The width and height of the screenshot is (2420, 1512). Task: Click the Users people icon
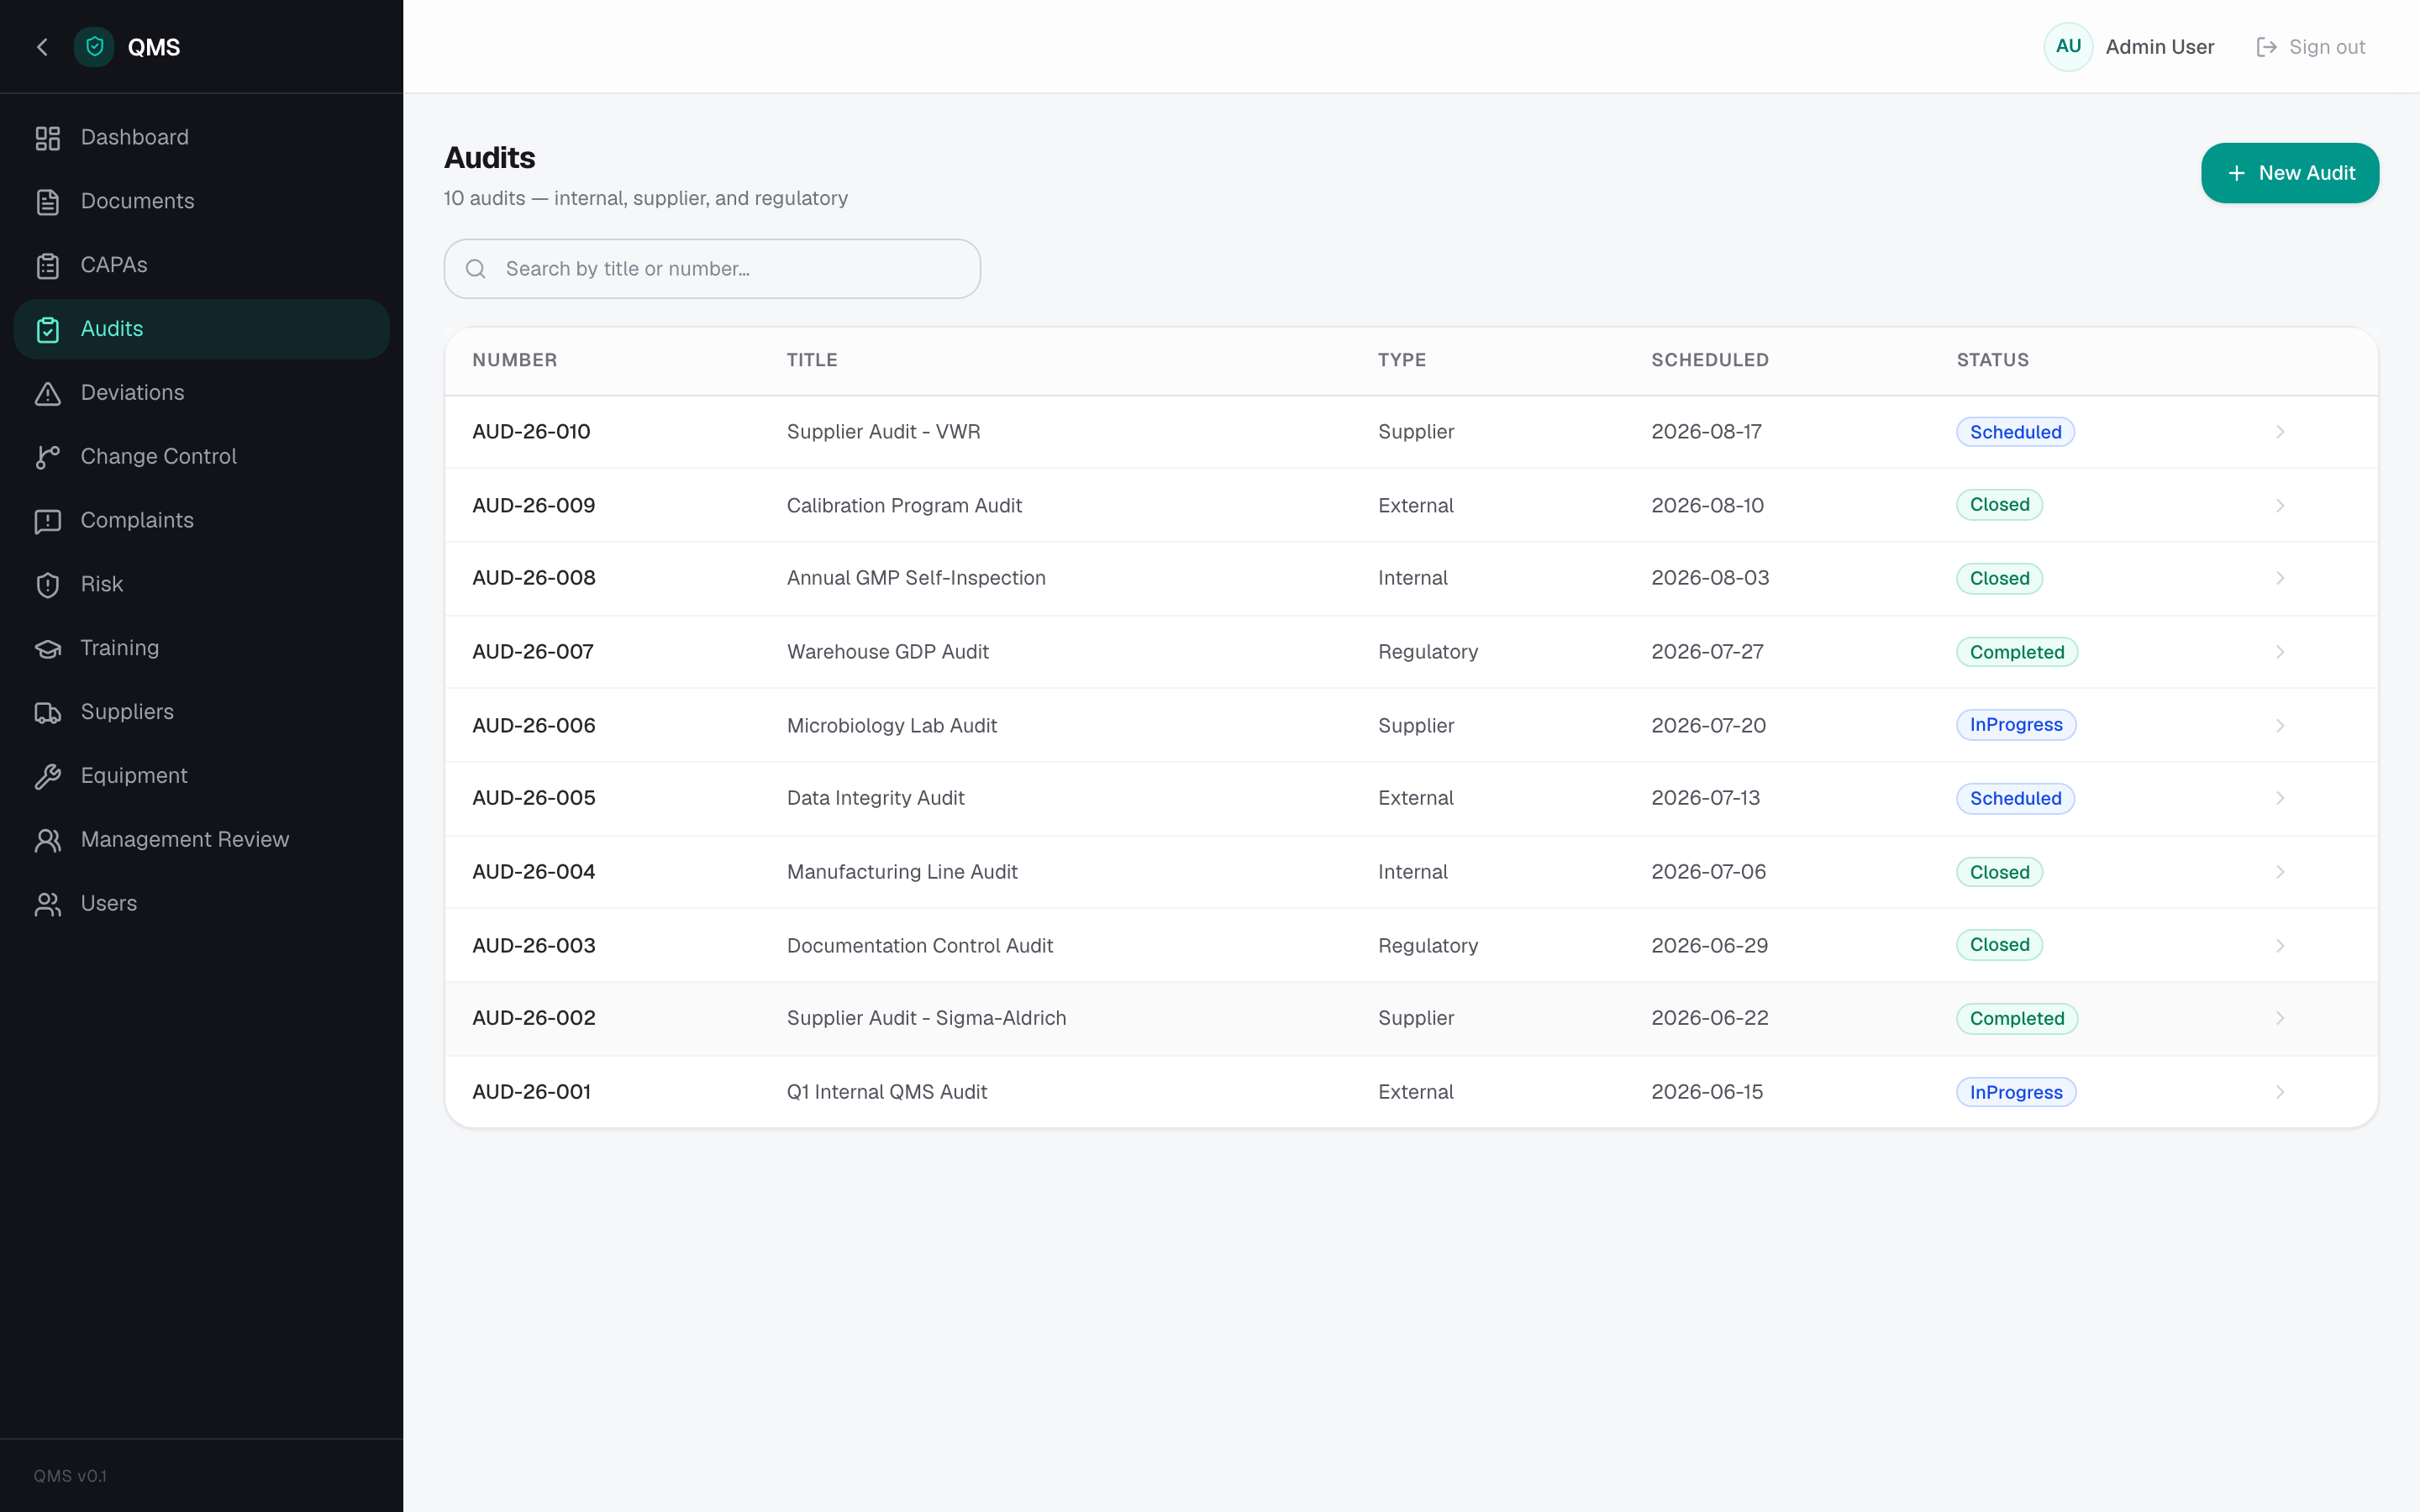pyautogui.click(x=48, y=904)
